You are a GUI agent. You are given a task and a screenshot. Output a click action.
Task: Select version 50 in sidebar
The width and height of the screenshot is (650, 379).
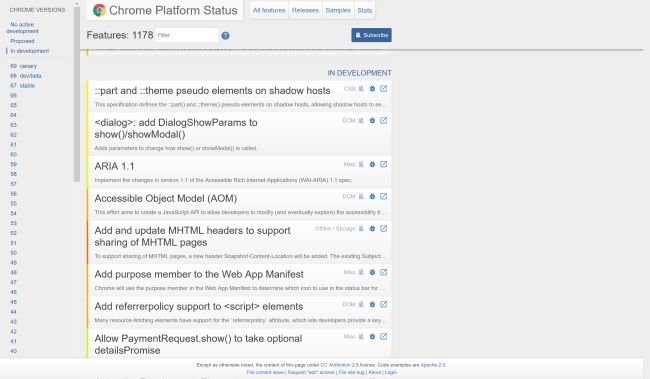[13, 253]
